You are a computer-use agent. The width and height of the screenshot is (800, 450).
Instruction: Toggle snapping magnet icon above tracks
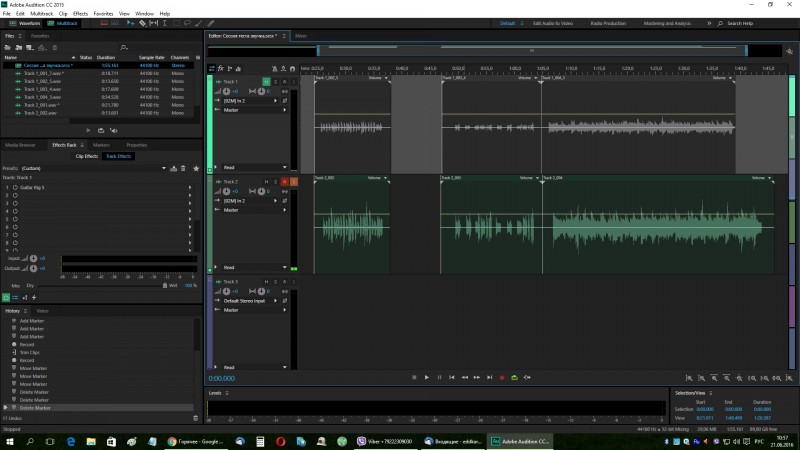click(292, 68)
